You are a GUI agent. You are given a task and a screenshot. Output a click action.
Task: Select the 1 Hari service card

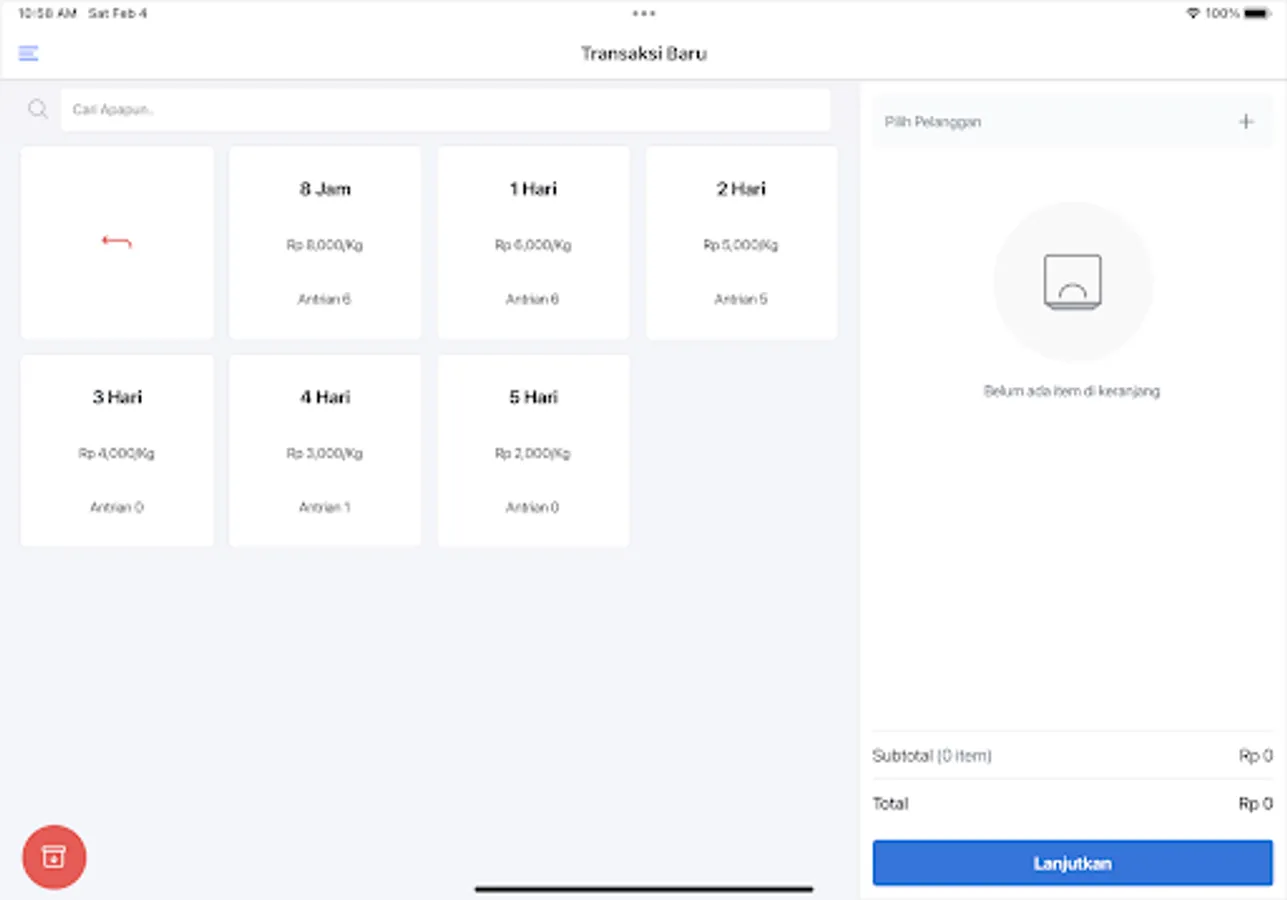532,241
